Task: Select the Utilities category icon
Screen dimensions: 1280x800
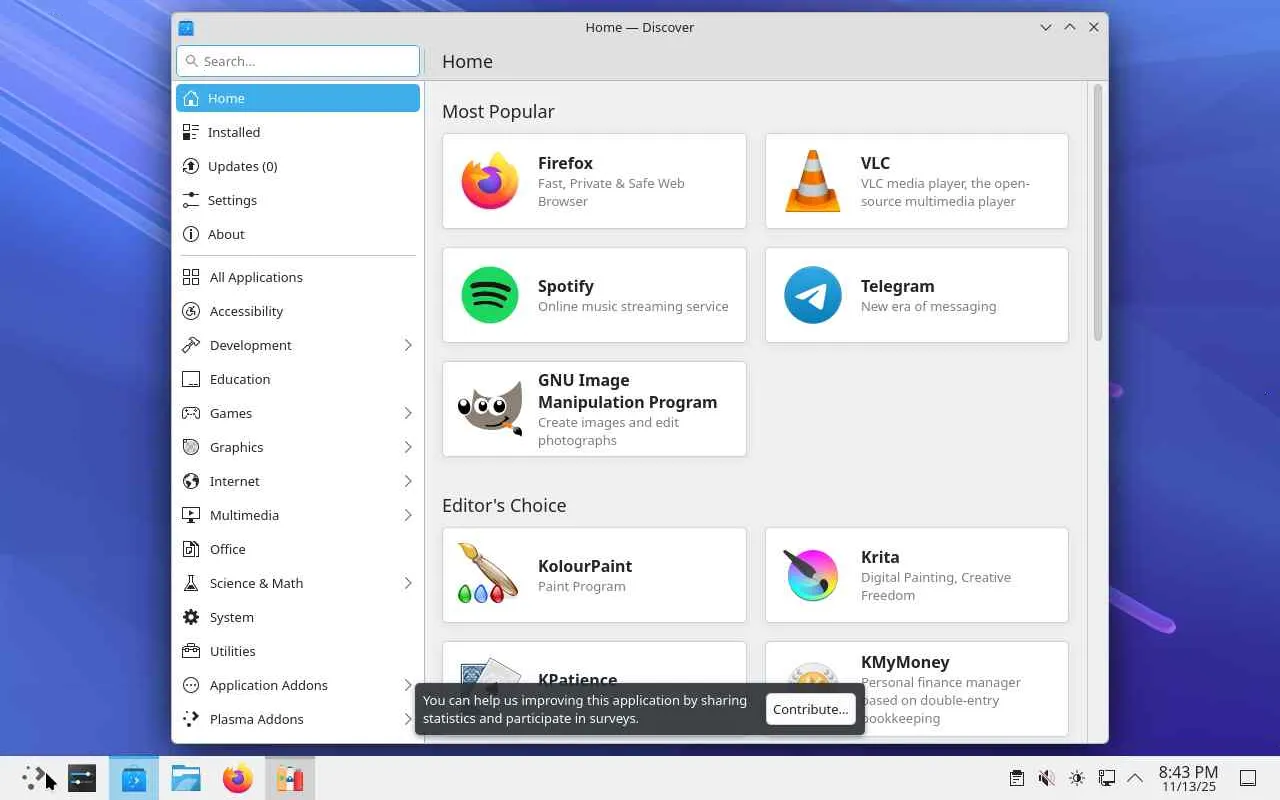Action: 191,651
